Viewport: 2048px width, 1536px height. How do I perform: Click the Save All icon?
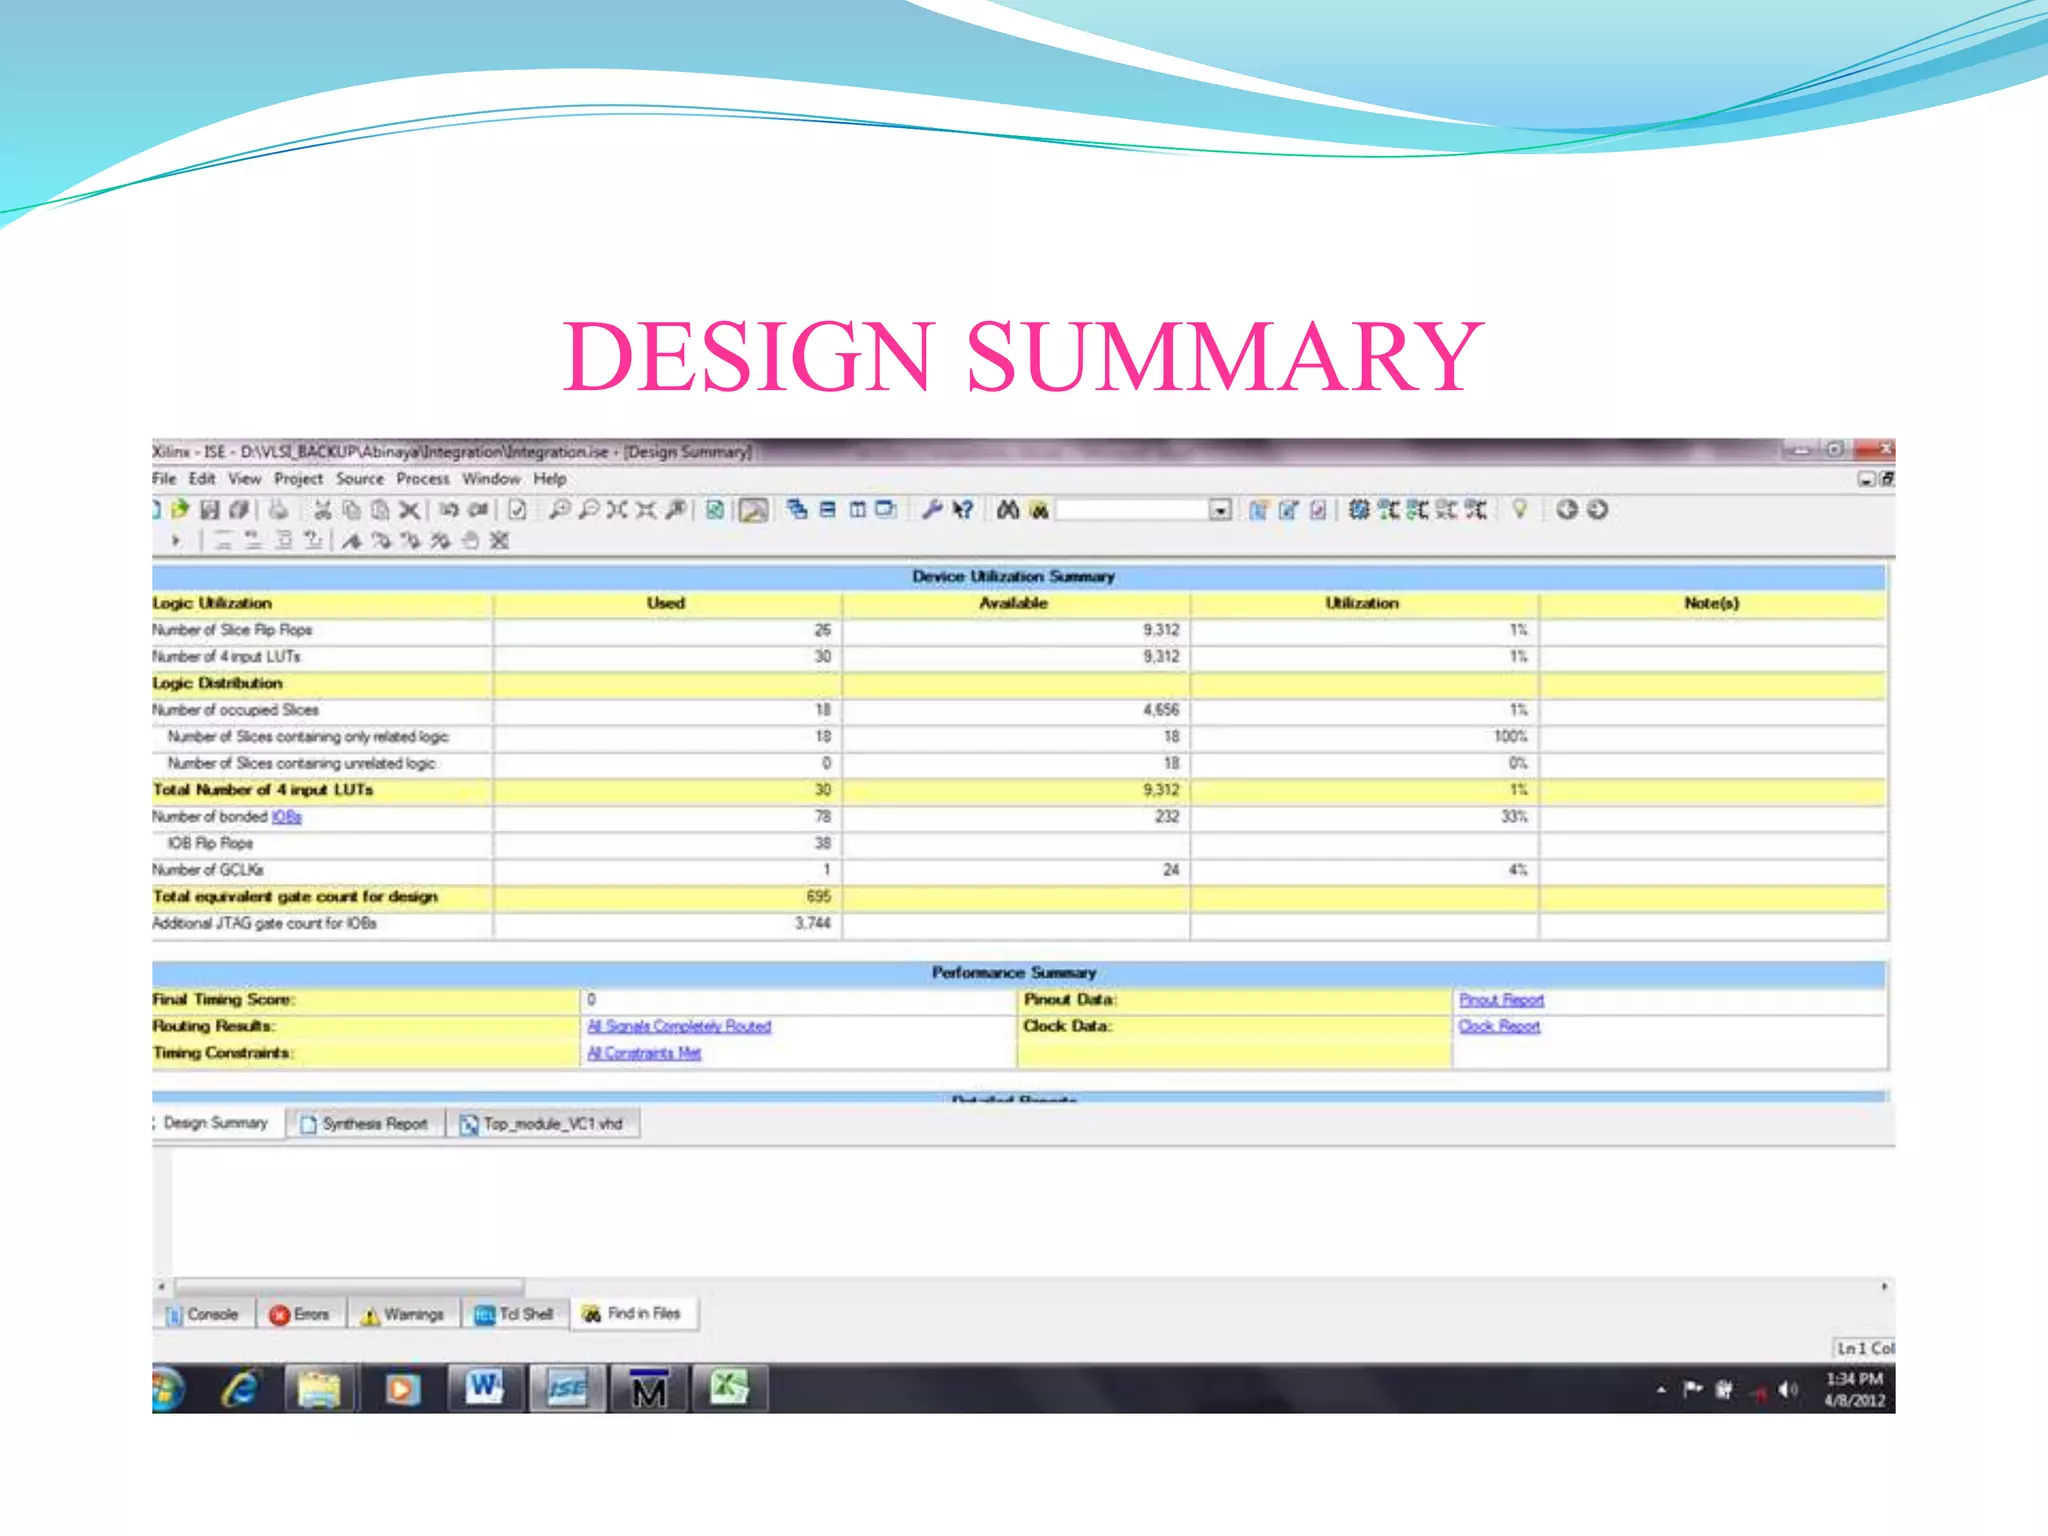point(238,510)
